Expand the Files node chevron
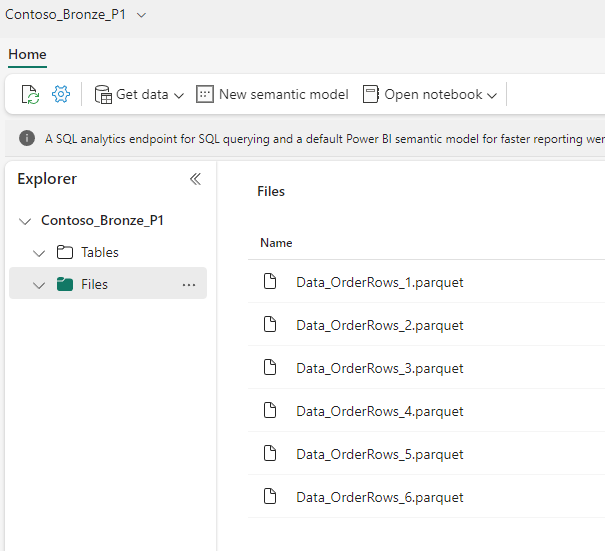Screen dimensions: 605x551 pyautogui.click(x=40, y=285)
